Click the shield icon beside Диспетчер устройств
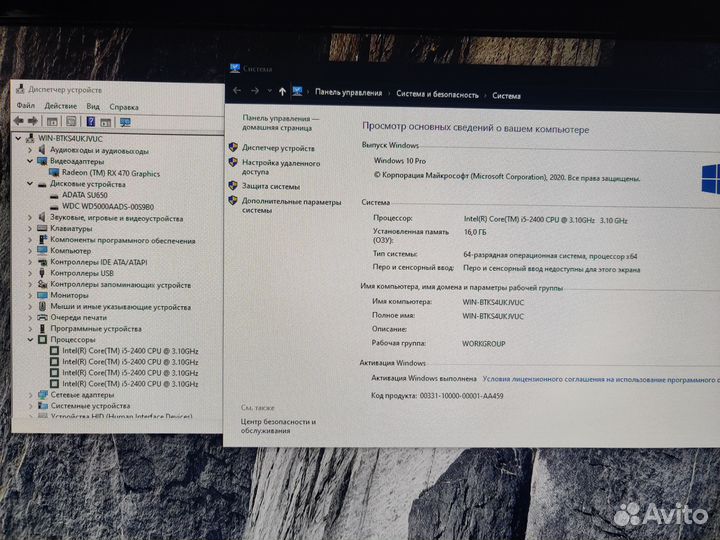Image resolution: width=720 pixels, height=540 pixels. coord(233,147)
